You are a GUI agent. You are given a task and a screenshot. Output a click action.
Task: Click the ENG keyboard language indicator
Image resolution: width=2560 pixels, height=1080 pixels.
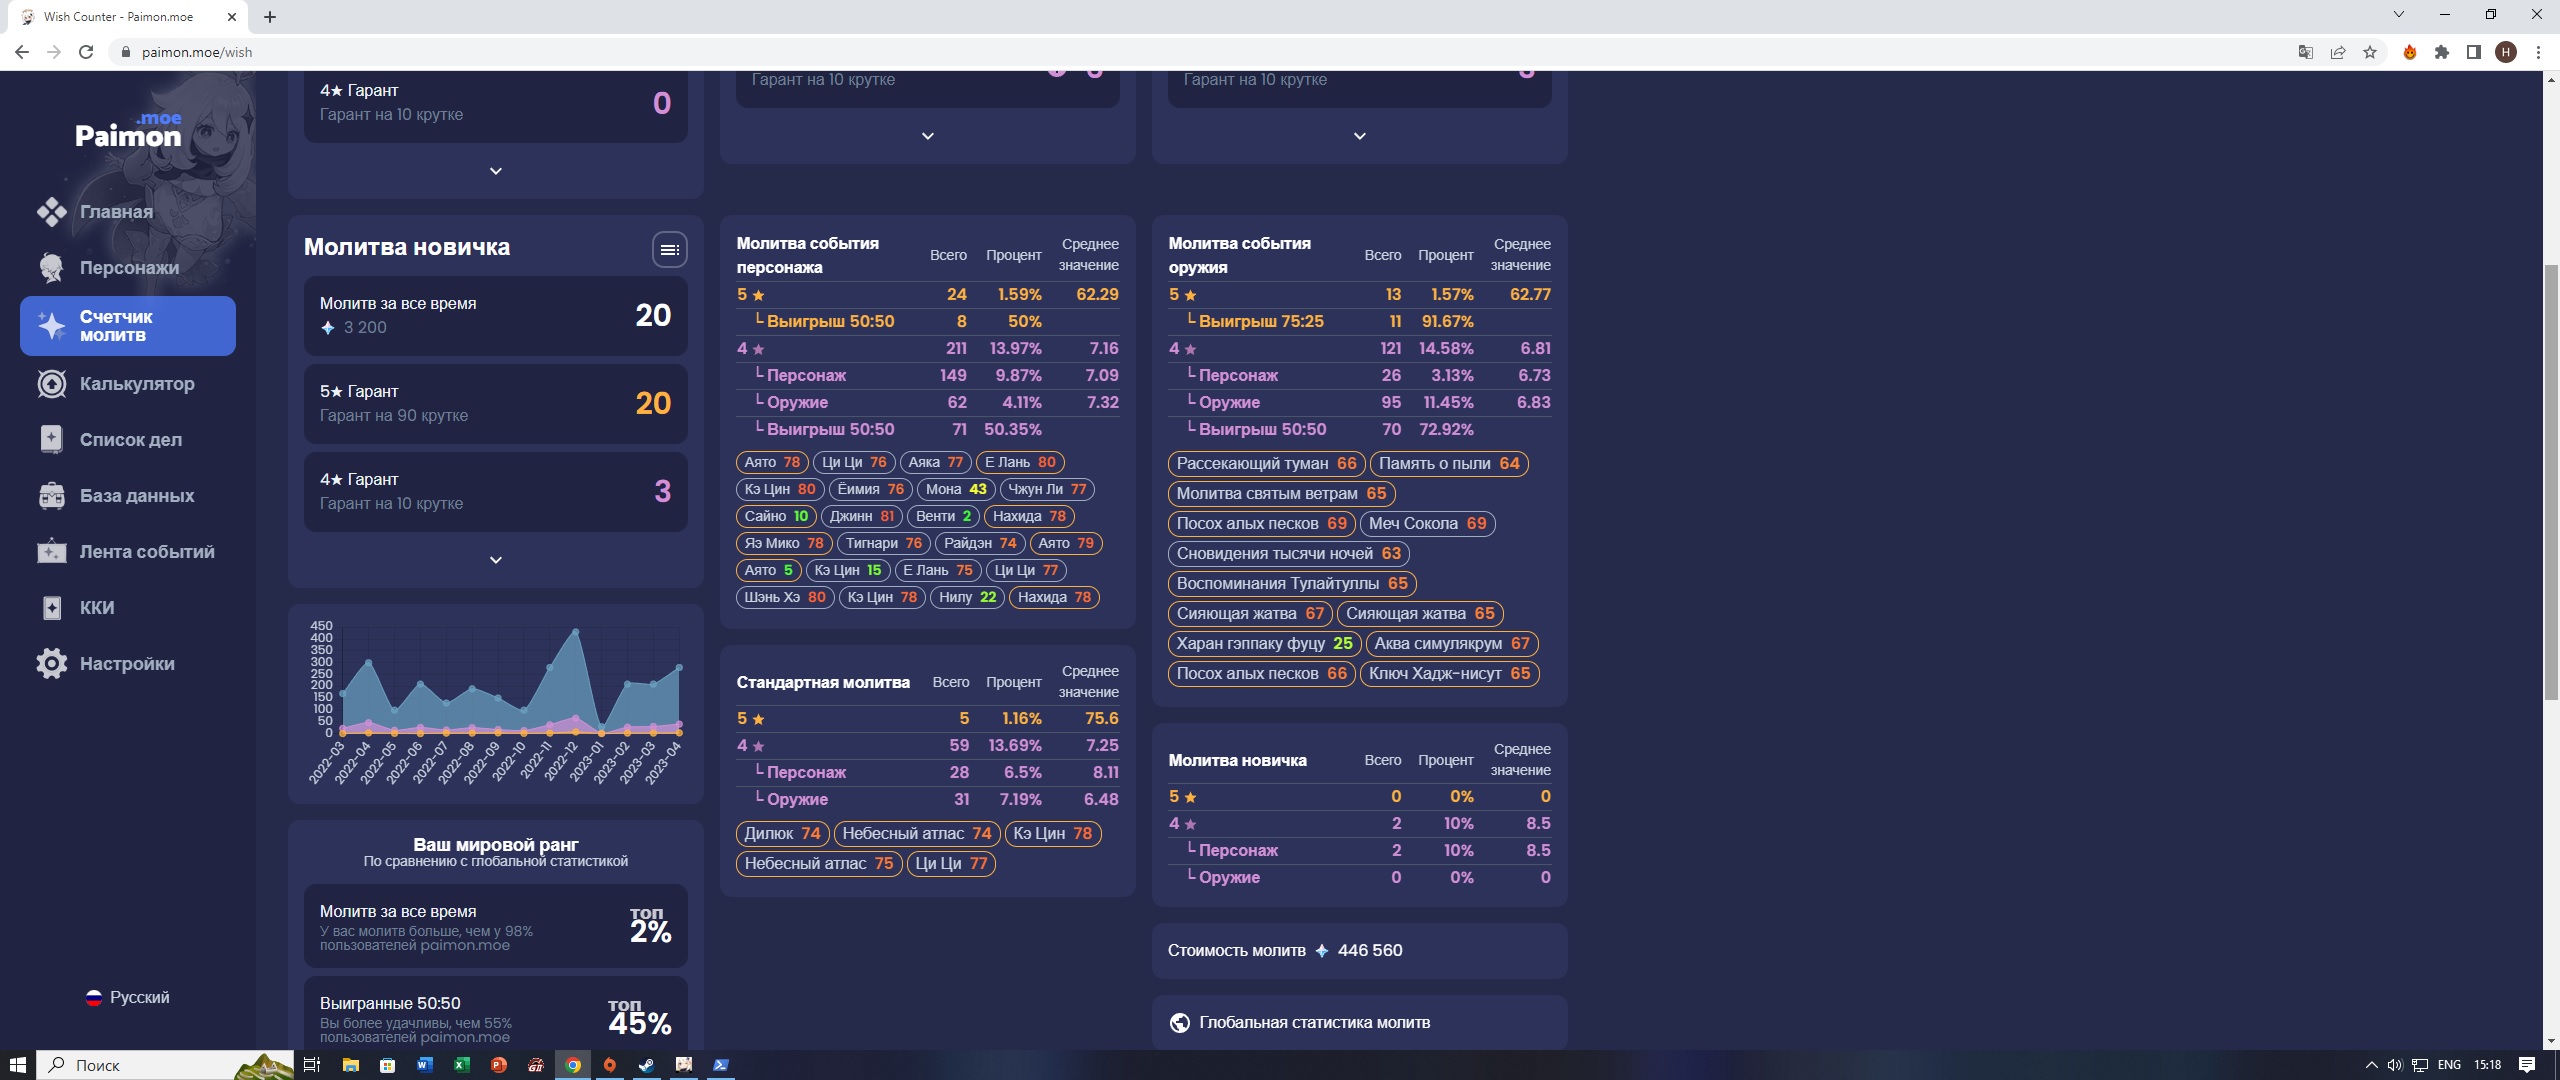(2449, 1065)
